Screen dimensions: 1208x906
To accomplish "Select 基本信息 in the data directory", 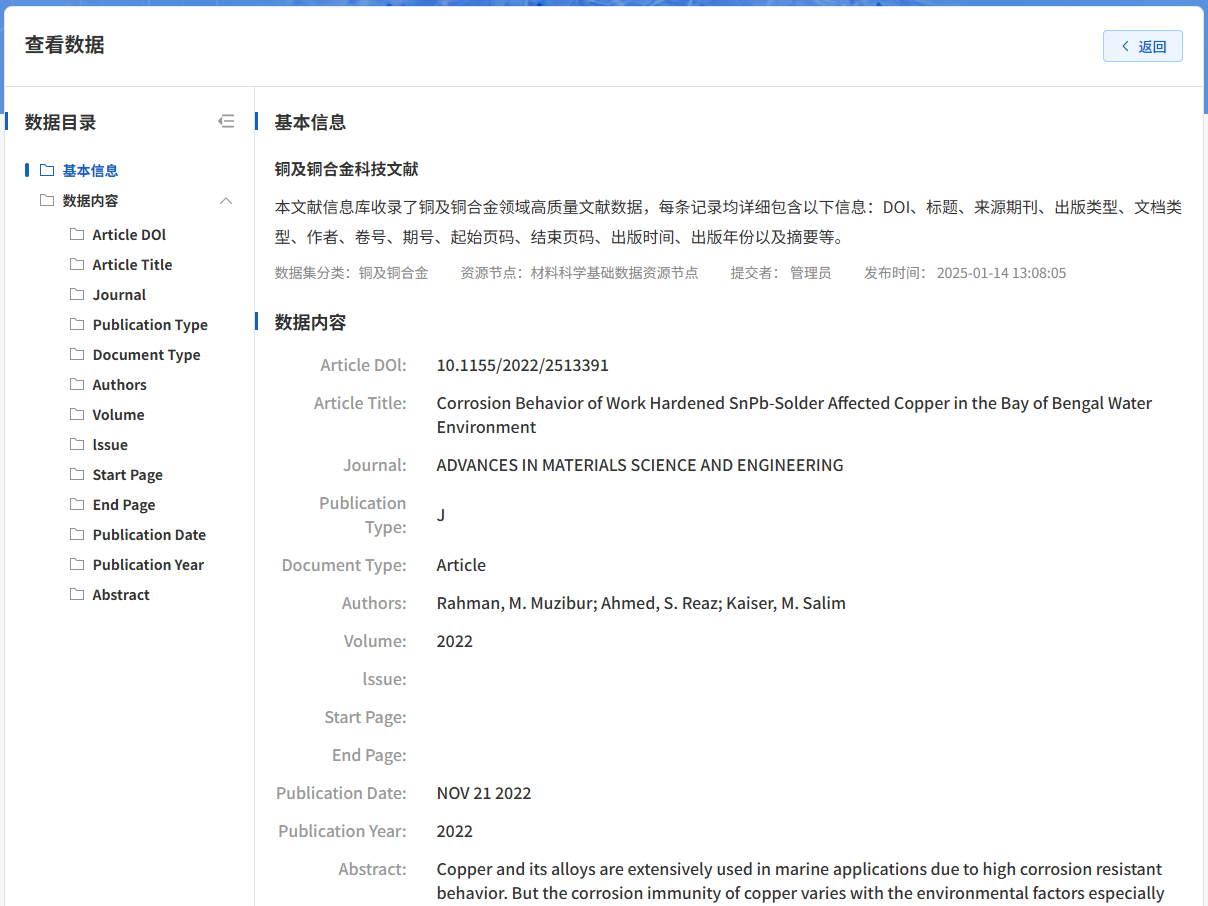I will (x=90, y=171).
